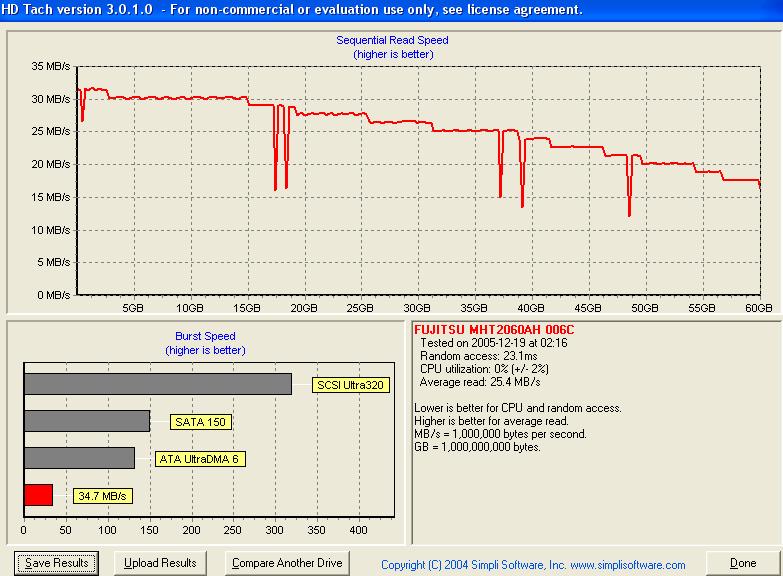This screenshot has width=783, height=576.
Task: Click the Sequential Read Speed chart title
Action: [x=392, y=40]
